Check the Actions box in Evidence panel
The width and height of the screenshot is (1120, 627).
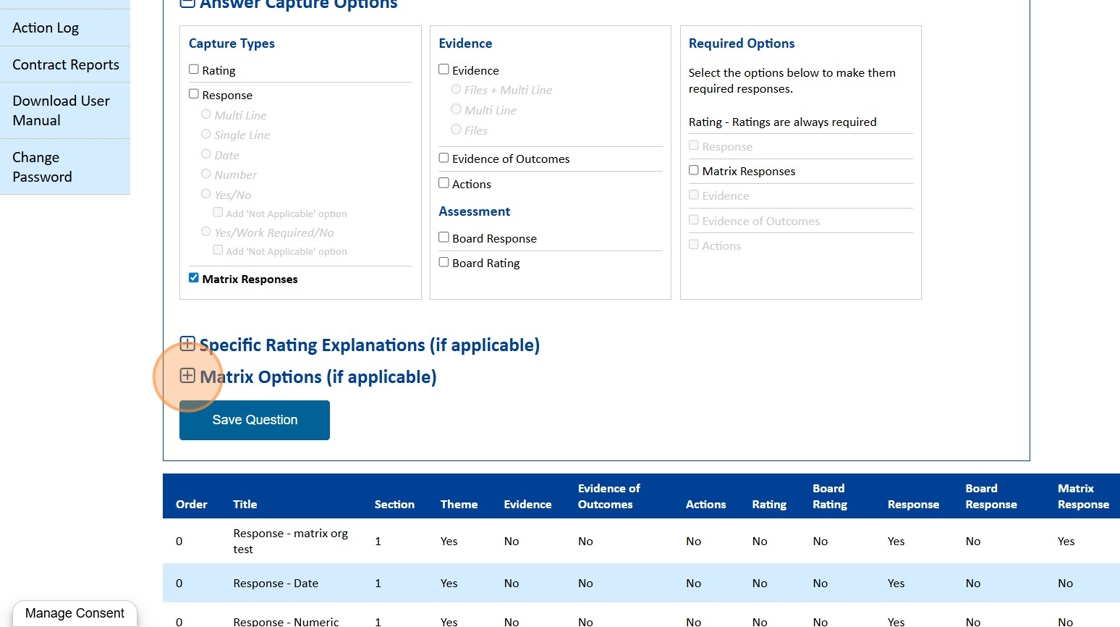coord(444,183)
